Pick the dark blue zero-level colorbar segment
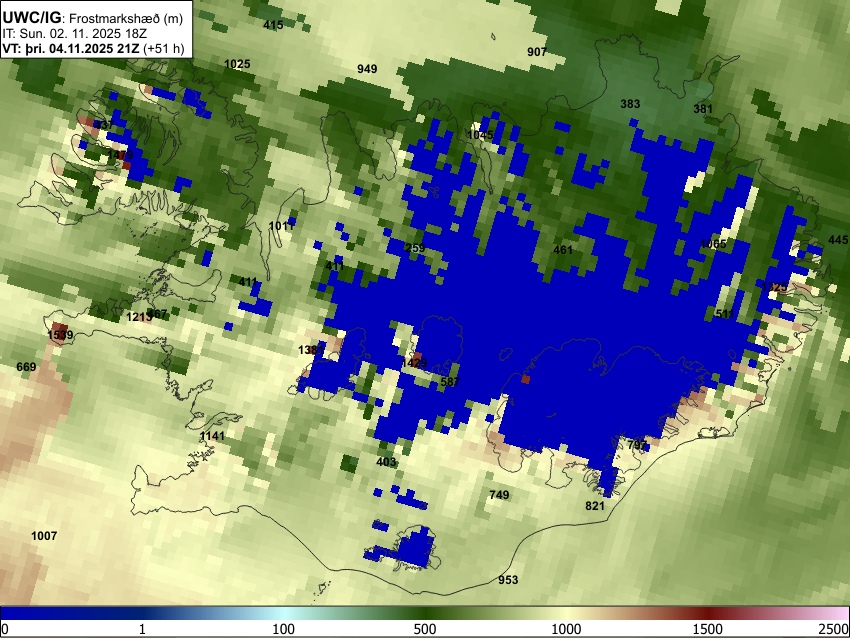The image size is (850, 638). pyautogui.click(x=70, y=613)
